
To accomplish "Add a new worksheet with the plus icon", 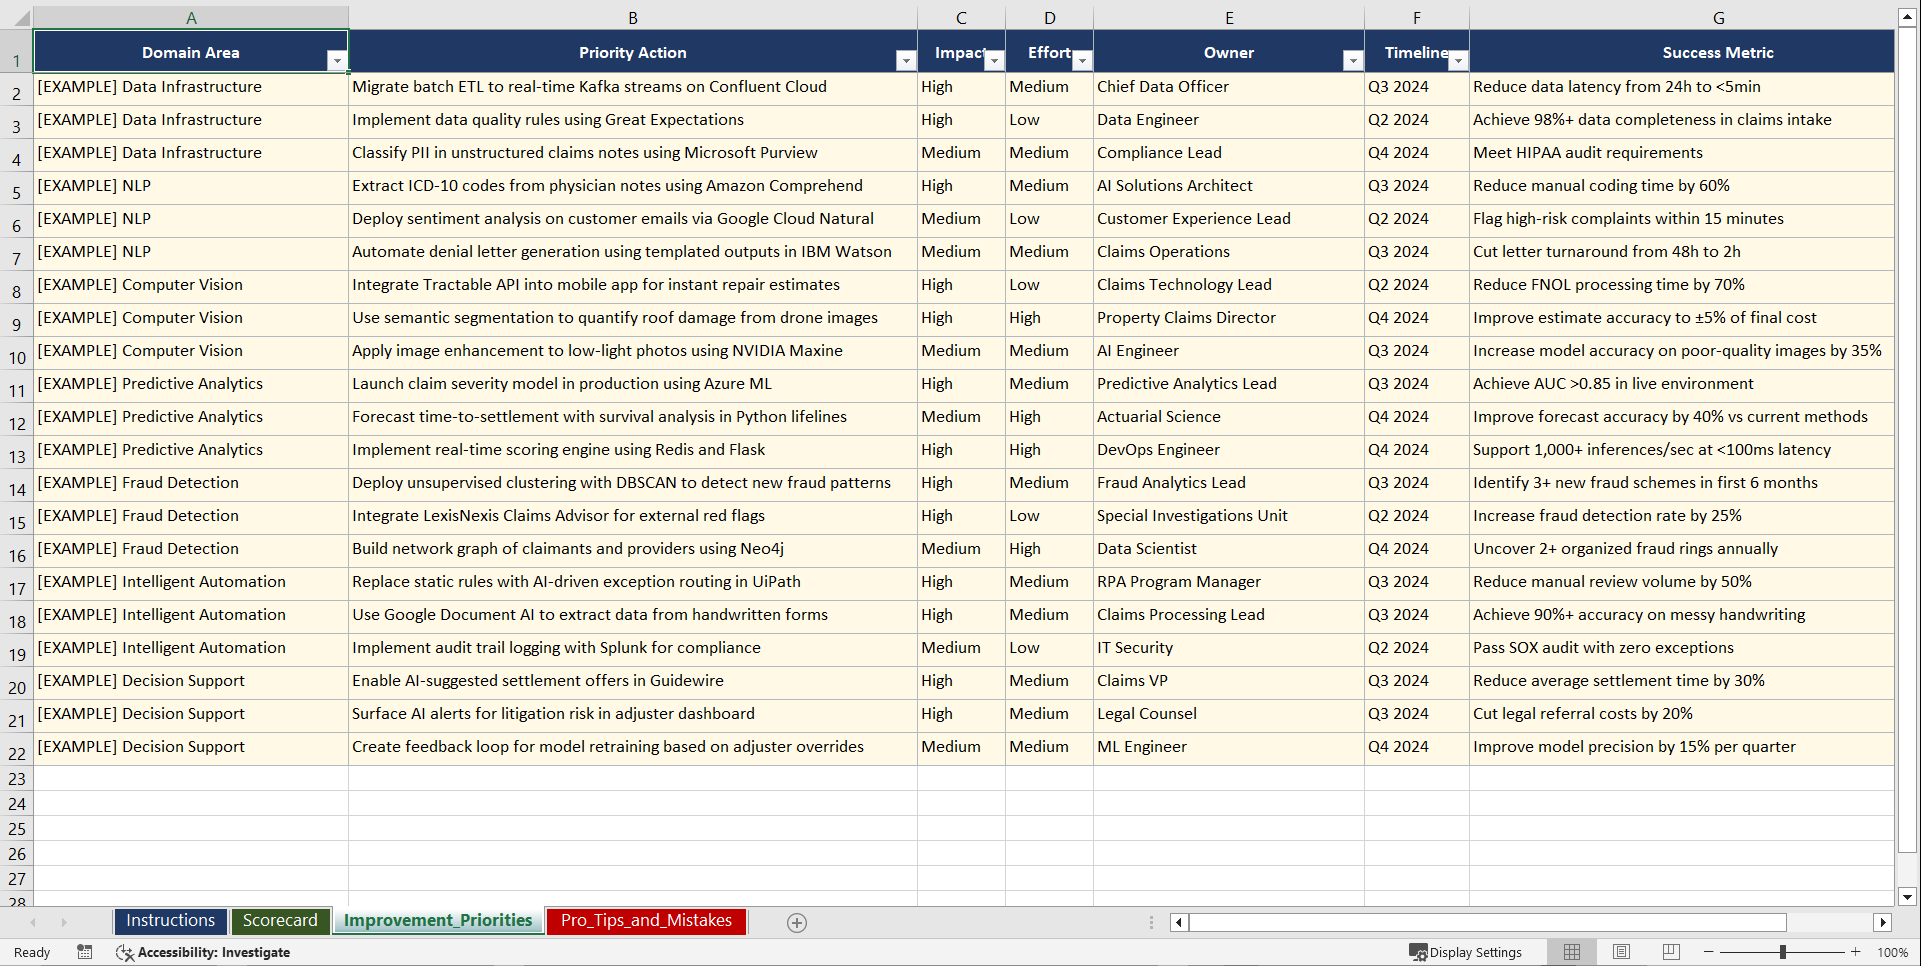I will [796, 922].
